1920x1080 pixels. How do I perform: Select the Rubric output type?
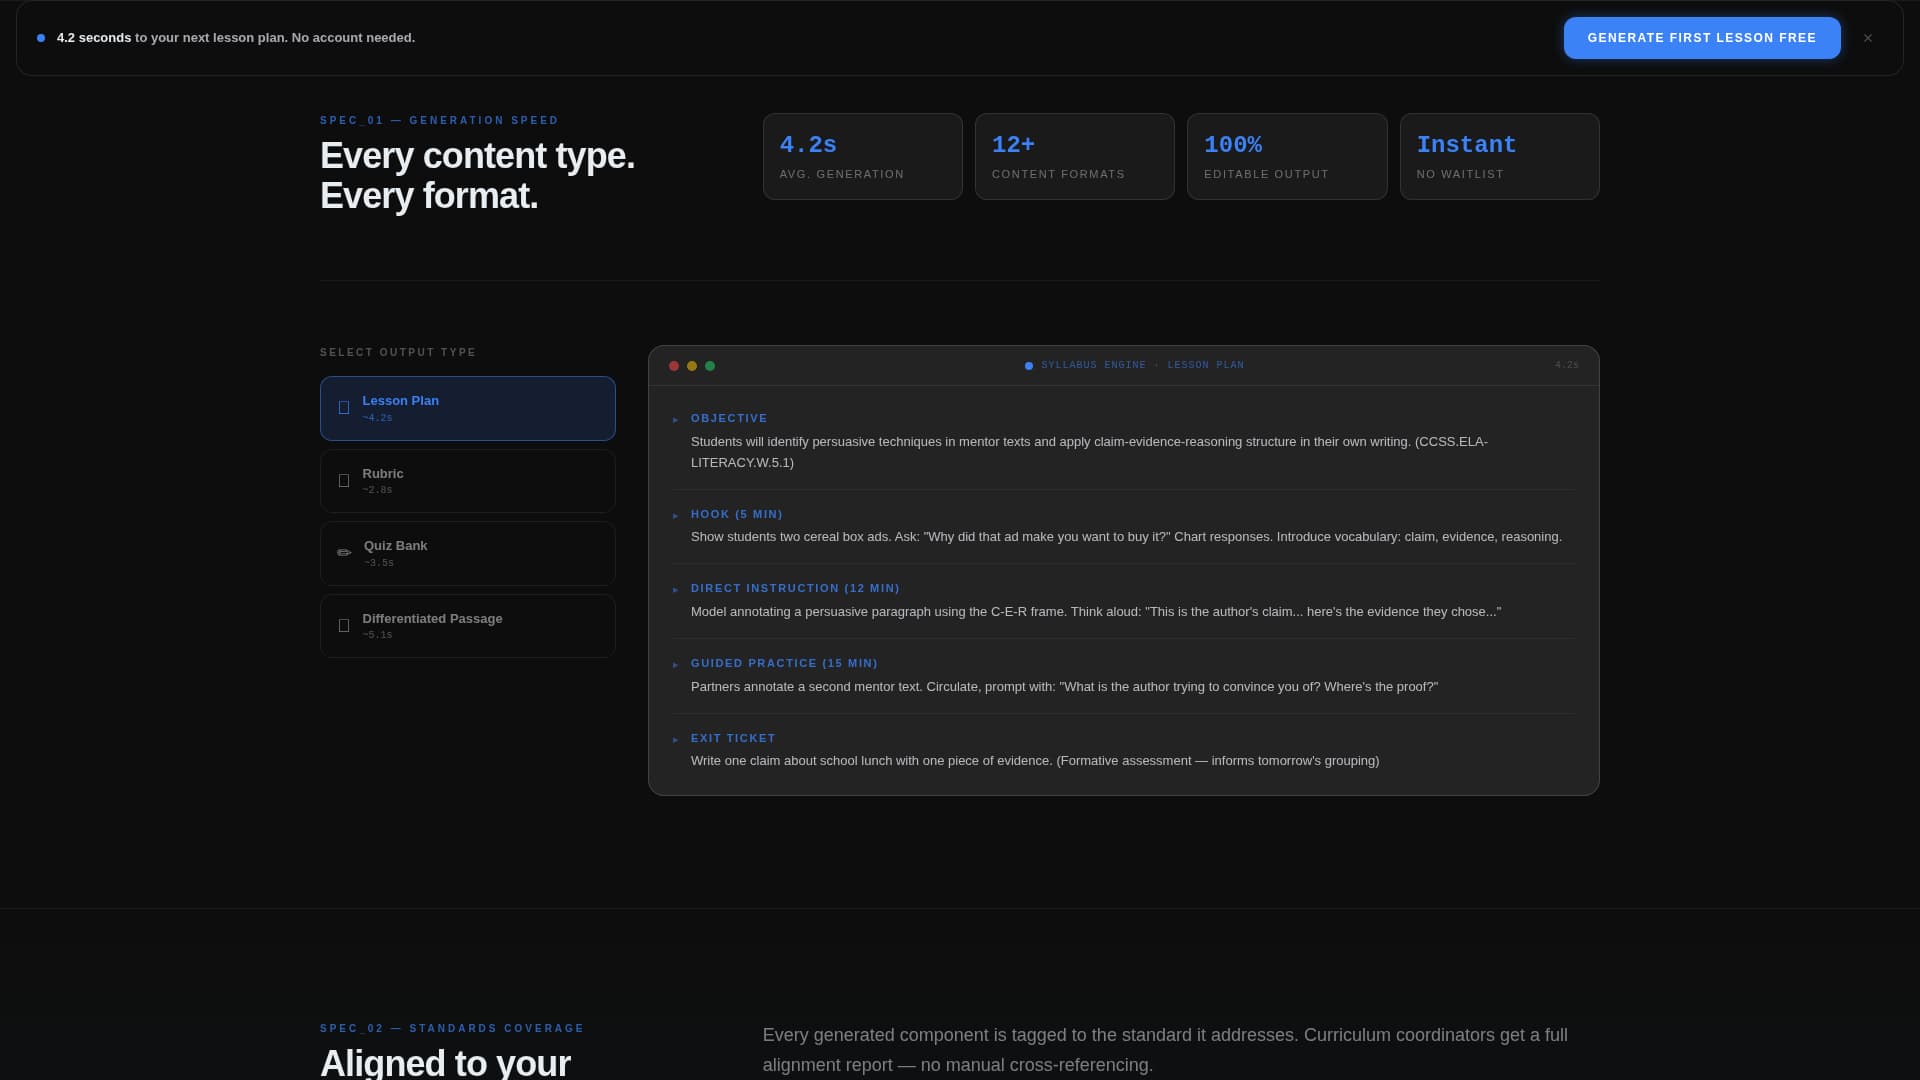point(468,481)
